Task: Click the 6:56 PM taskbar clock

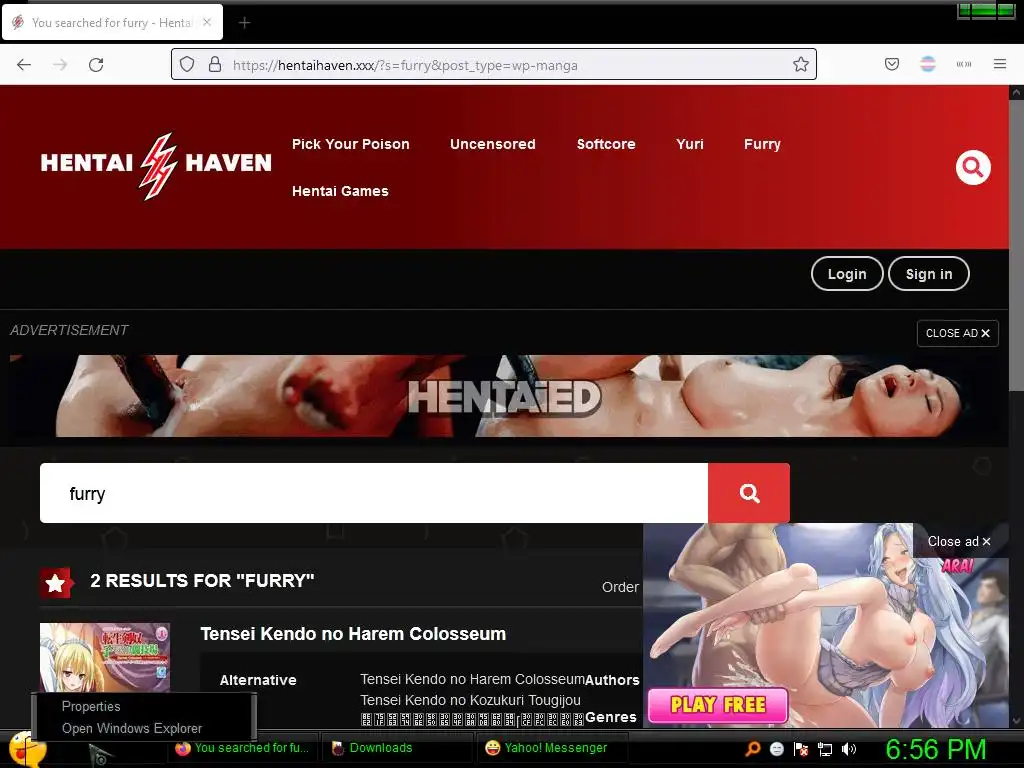Action: point(936,749)
